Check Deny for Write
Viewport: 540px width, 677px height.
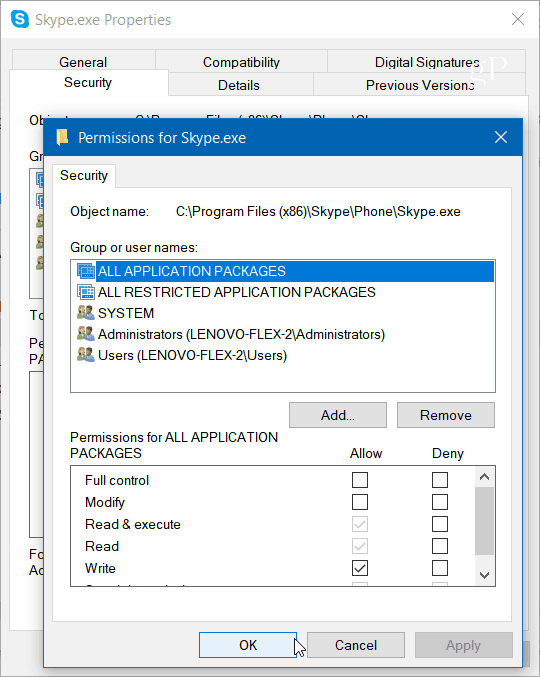(440, 568)
